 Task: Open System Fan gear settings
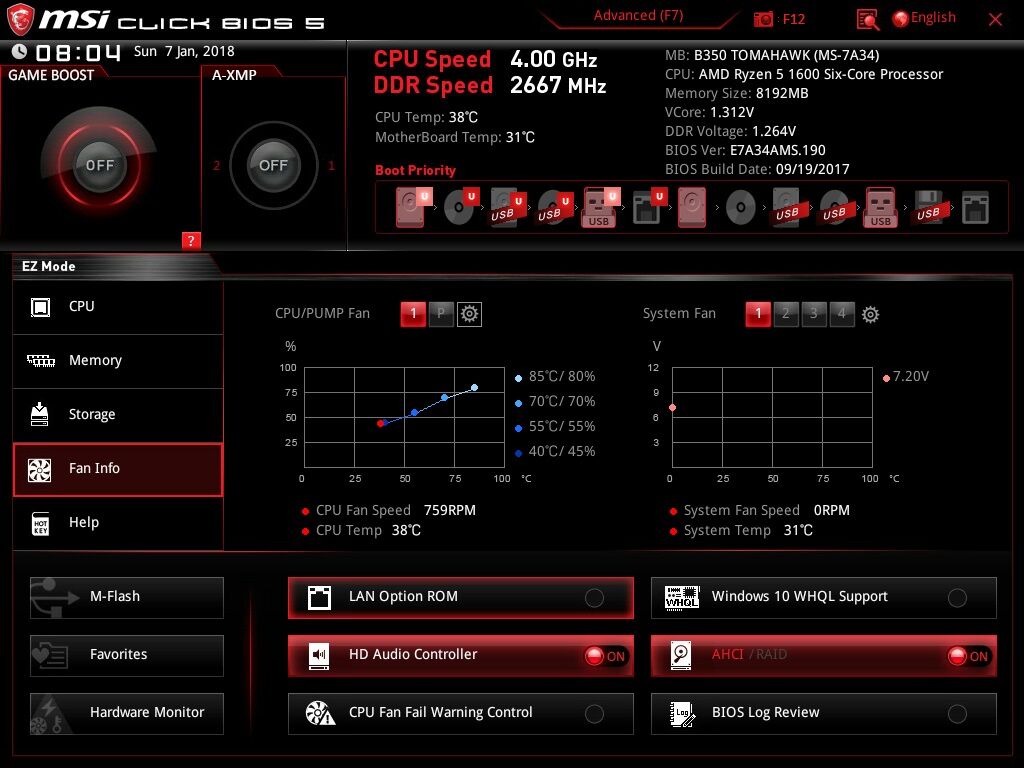coord(870,315)
